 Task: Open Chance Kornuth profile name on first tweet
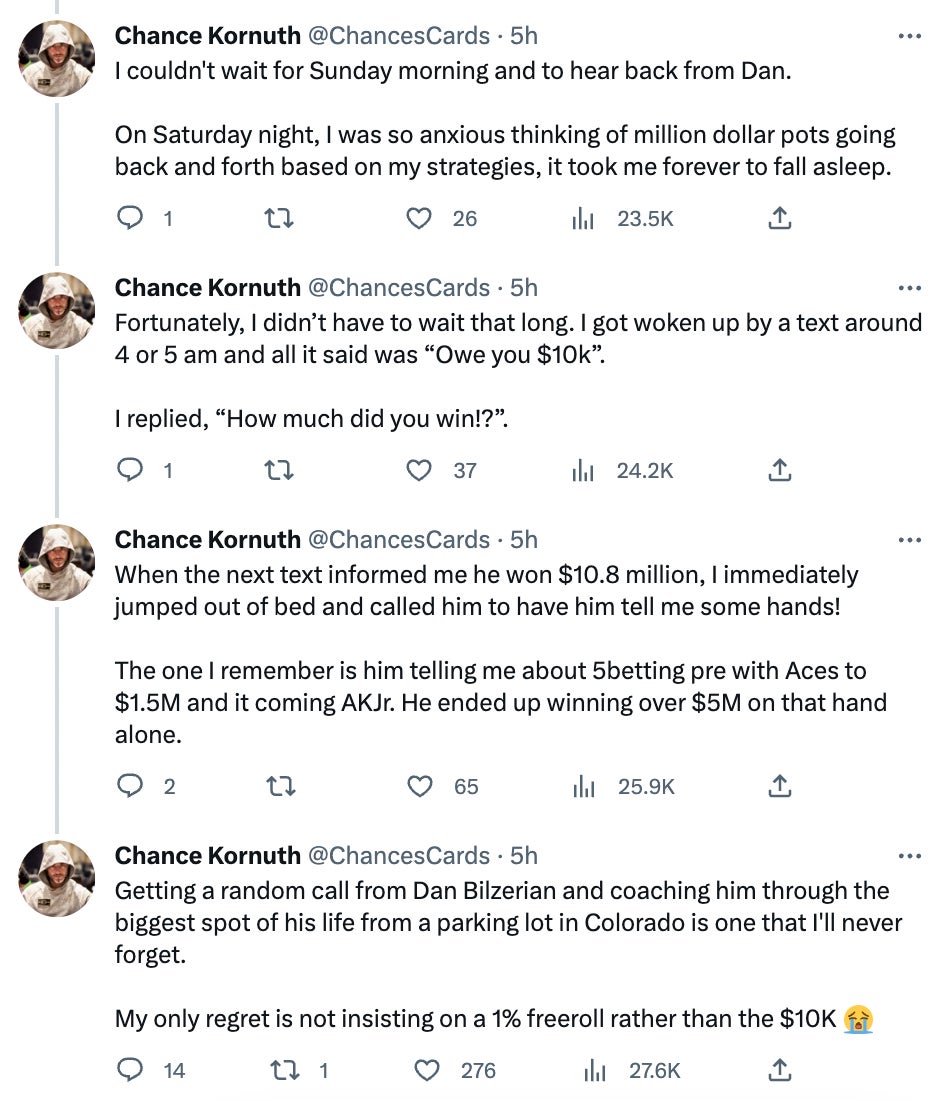(x=208, y=36)
